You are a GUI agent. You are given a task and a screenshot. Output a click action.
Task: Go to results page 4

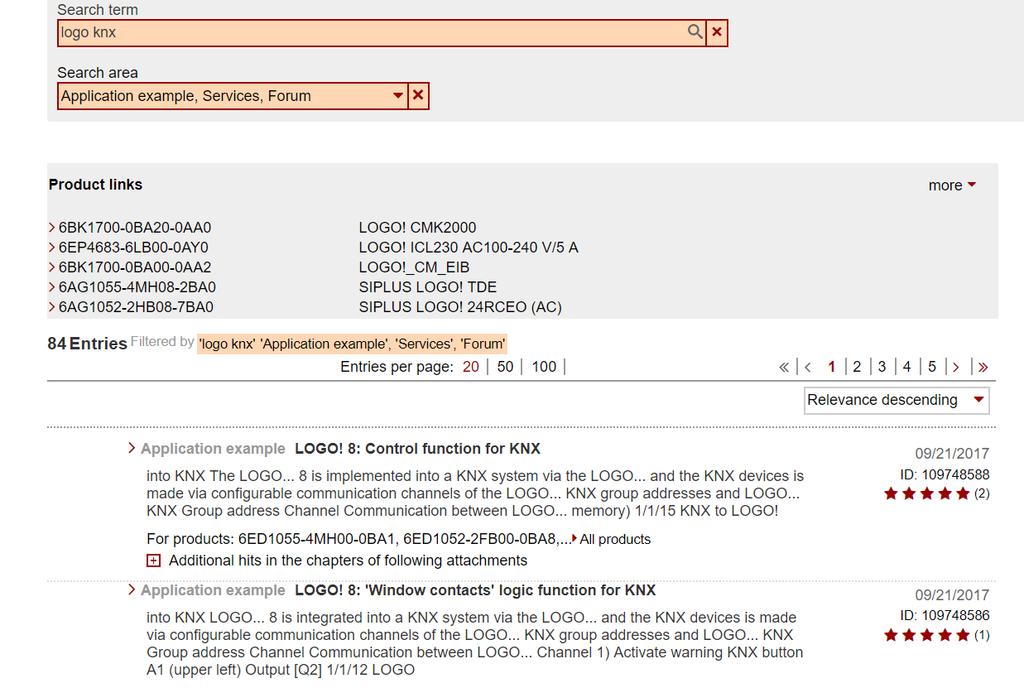pos(906,367)
